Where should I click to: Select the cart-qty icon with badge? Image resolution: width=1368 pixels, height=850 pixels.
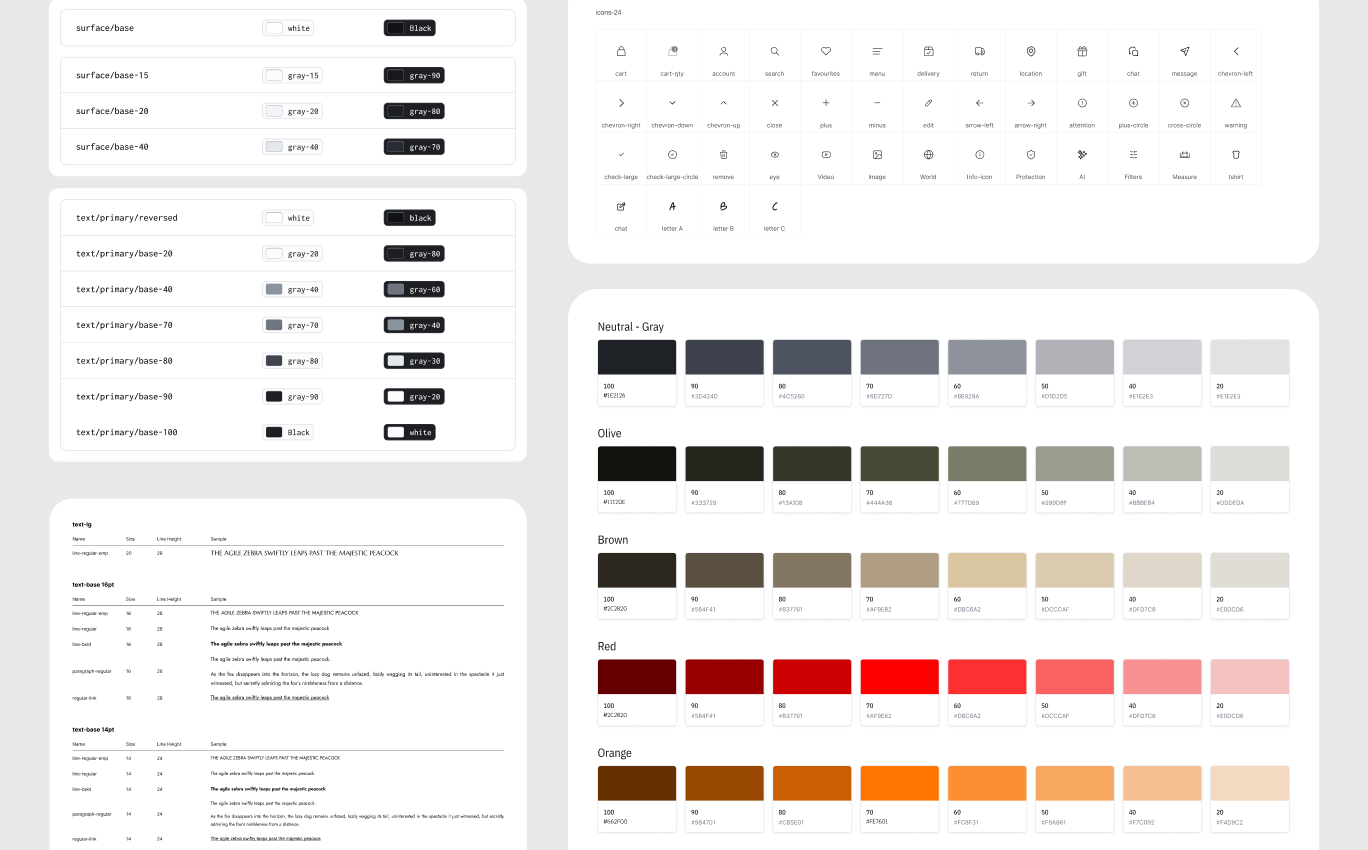pos(672,51)
